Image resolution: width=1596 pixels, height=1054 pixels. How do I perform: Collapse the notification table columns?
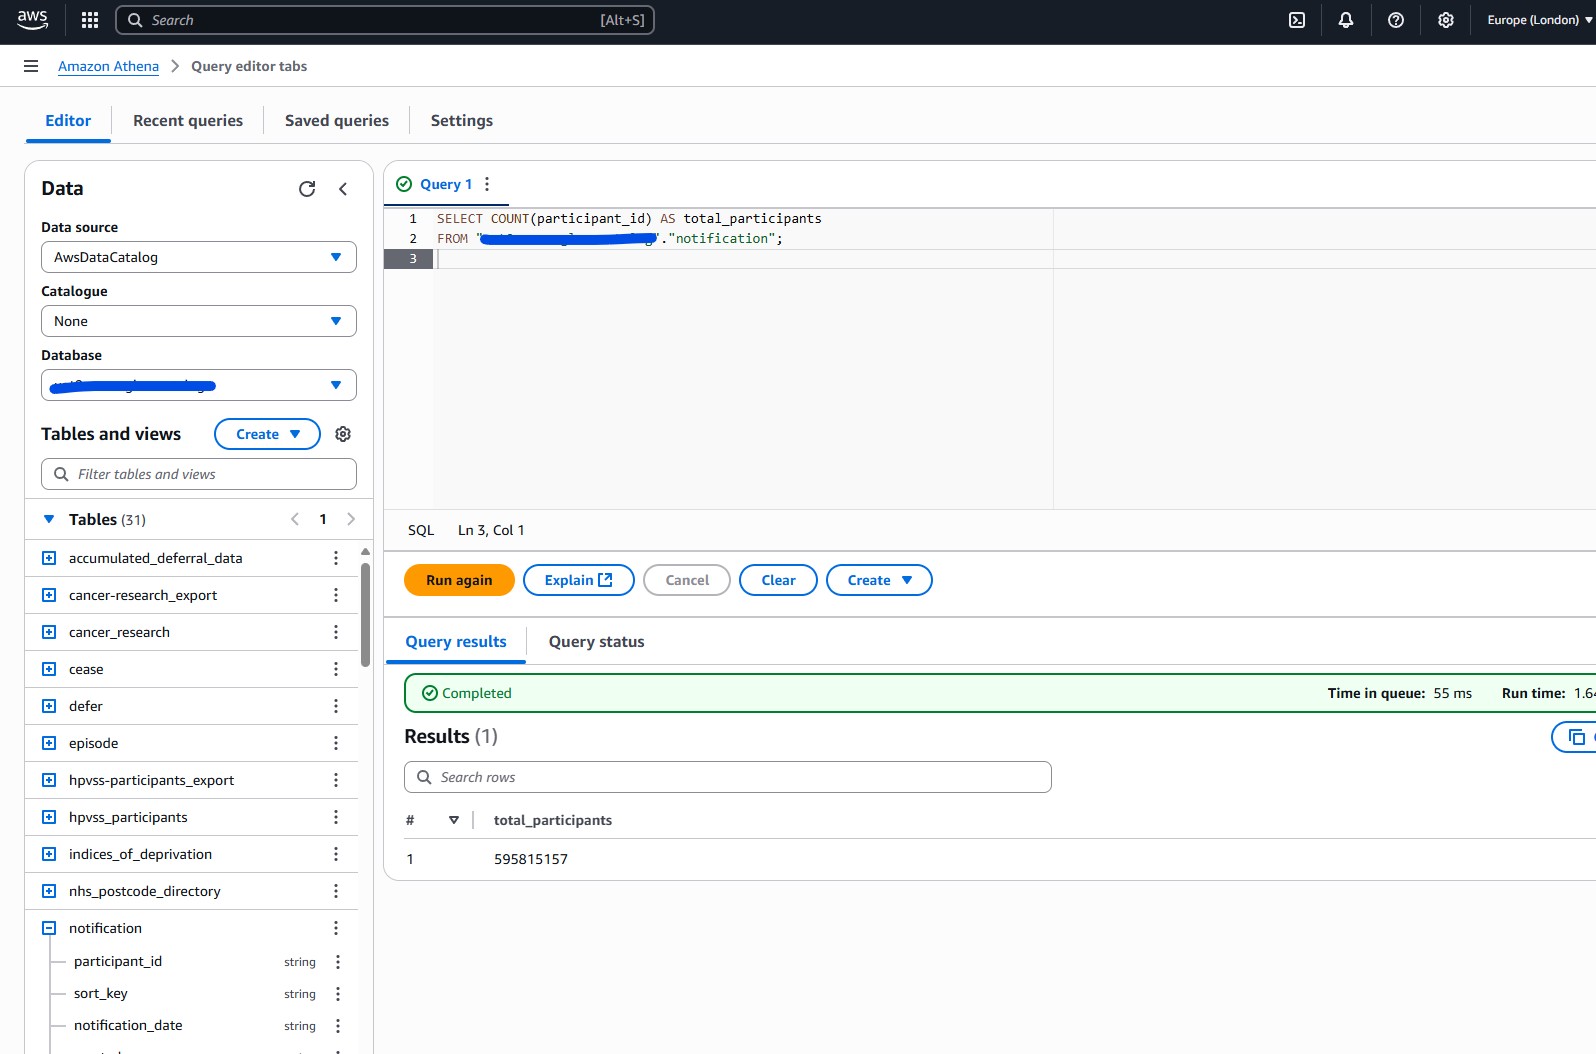[x=49, y=928]
